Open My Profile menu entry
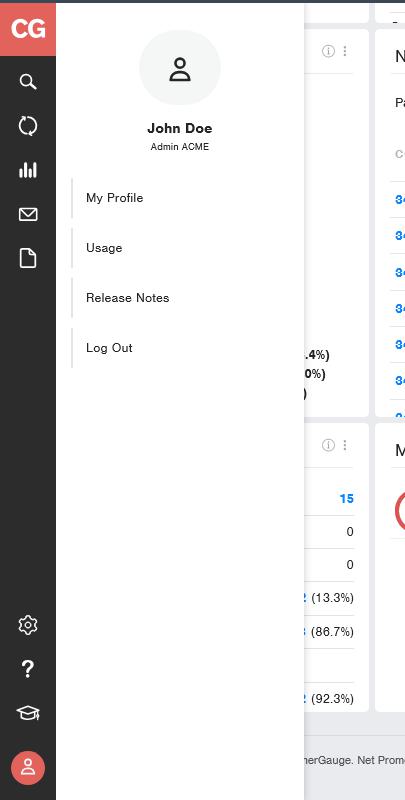 point(114,198)
